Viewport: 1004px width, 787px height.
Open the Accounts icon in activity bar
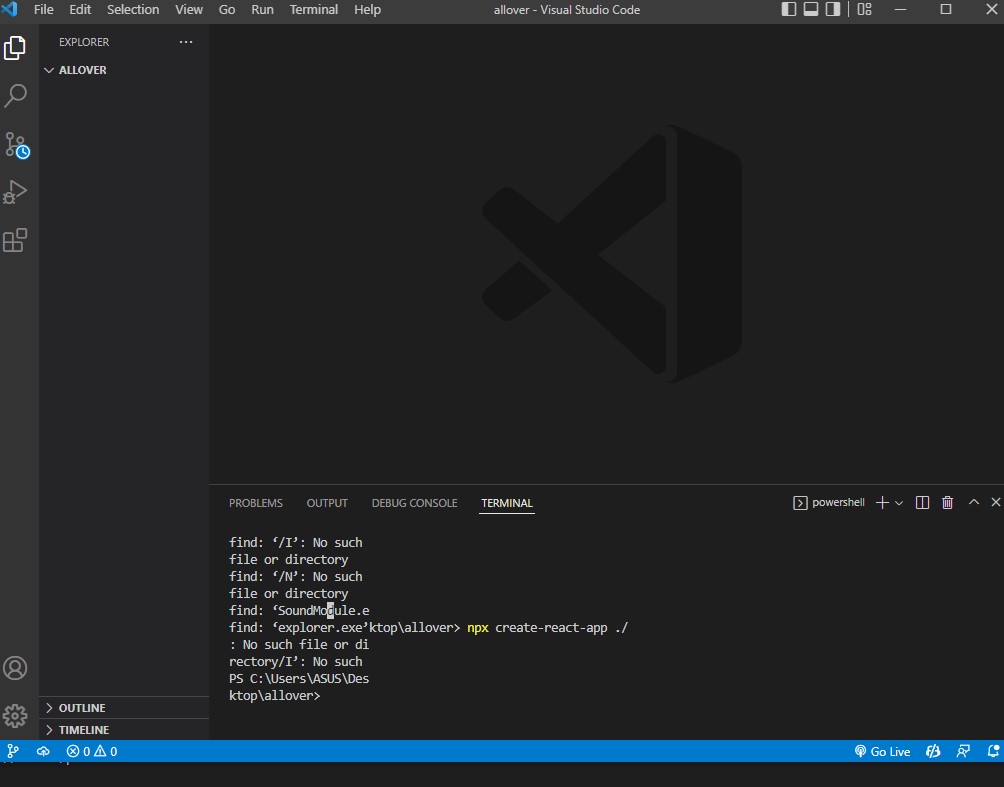(15, 668)
